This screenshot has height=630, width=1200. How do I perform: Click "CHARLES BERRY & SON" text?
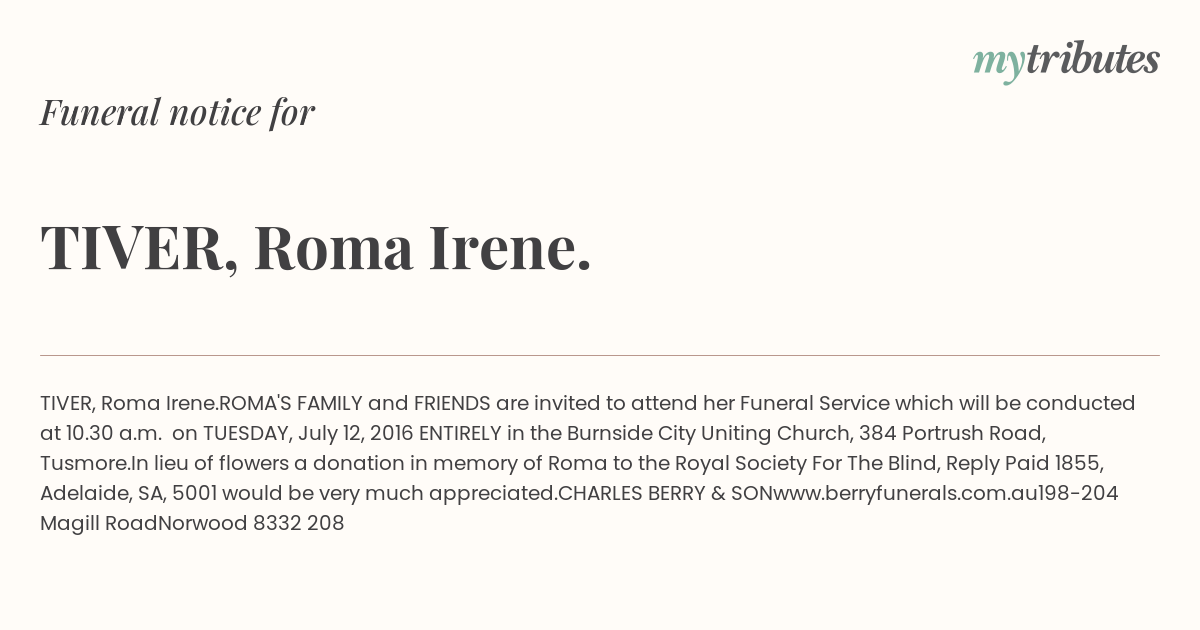tap(665, 493)
